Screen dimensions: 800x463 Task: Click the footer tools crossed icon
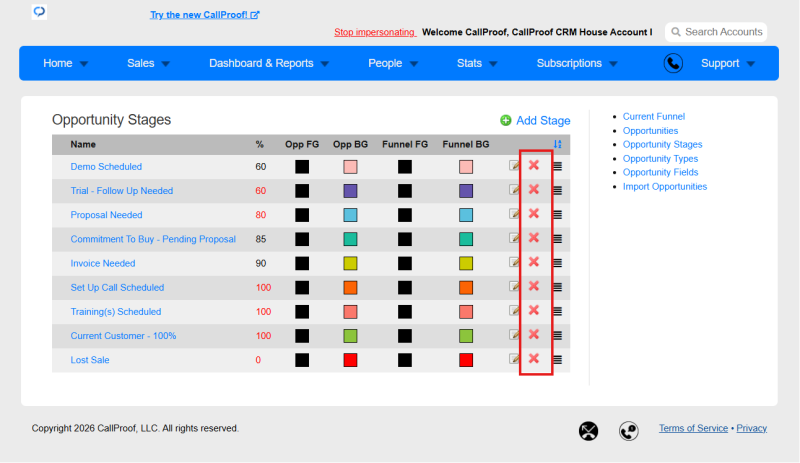click(588, 431)
